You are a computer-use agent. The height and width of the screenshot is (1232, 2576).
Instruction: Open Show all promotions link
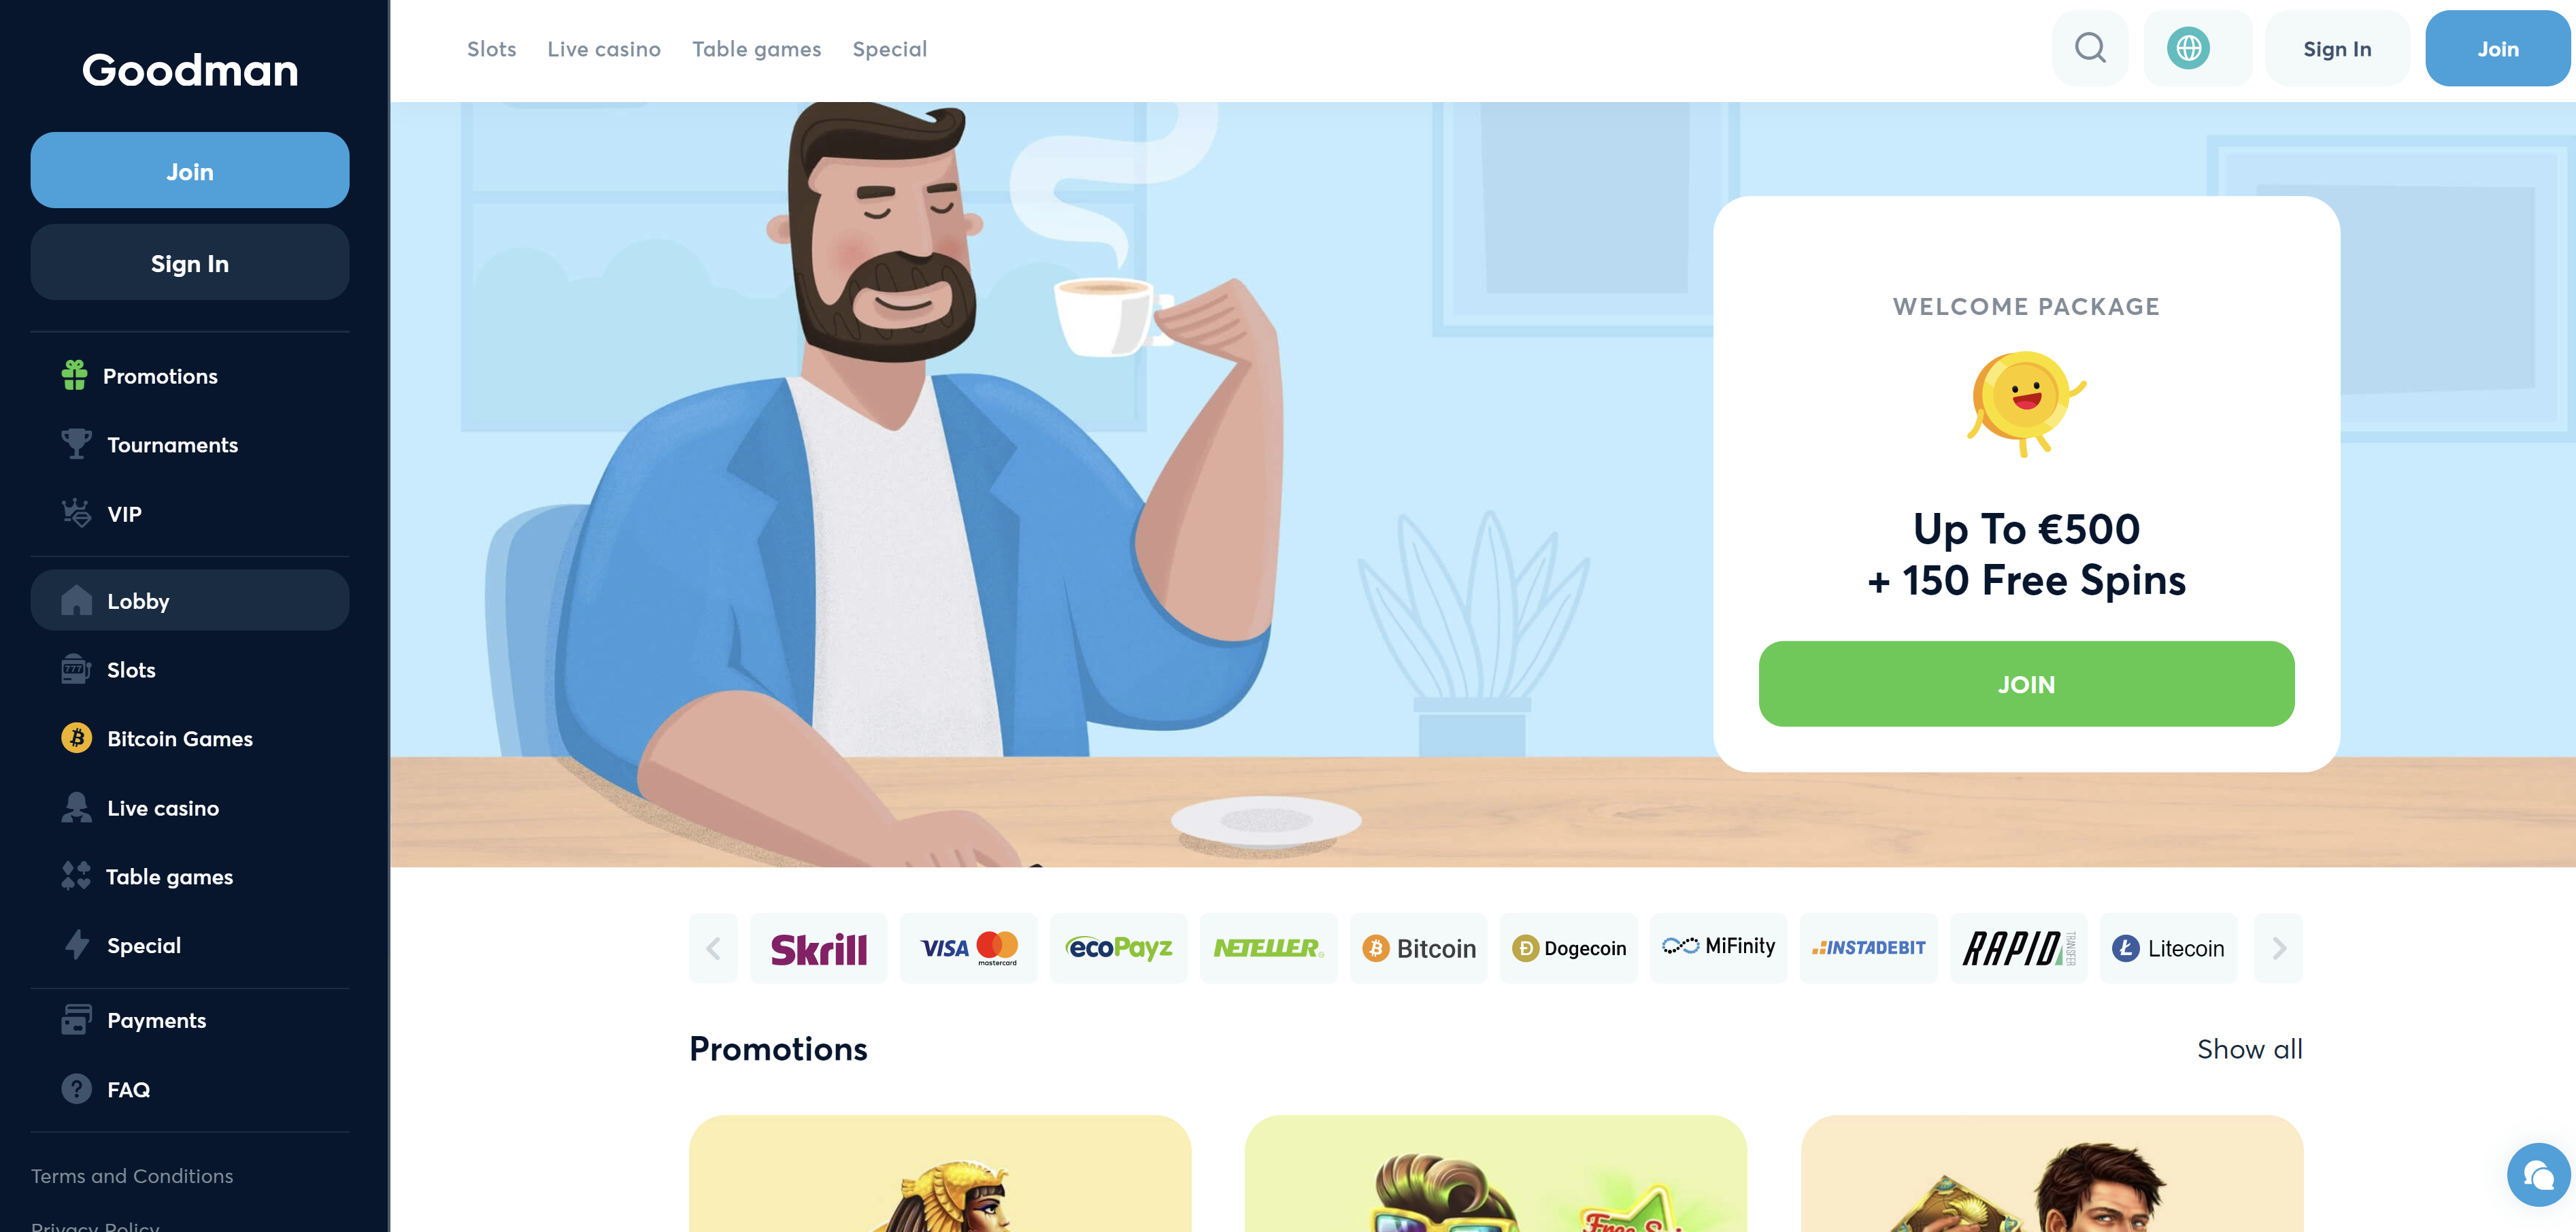(x=2250, y=1049)
